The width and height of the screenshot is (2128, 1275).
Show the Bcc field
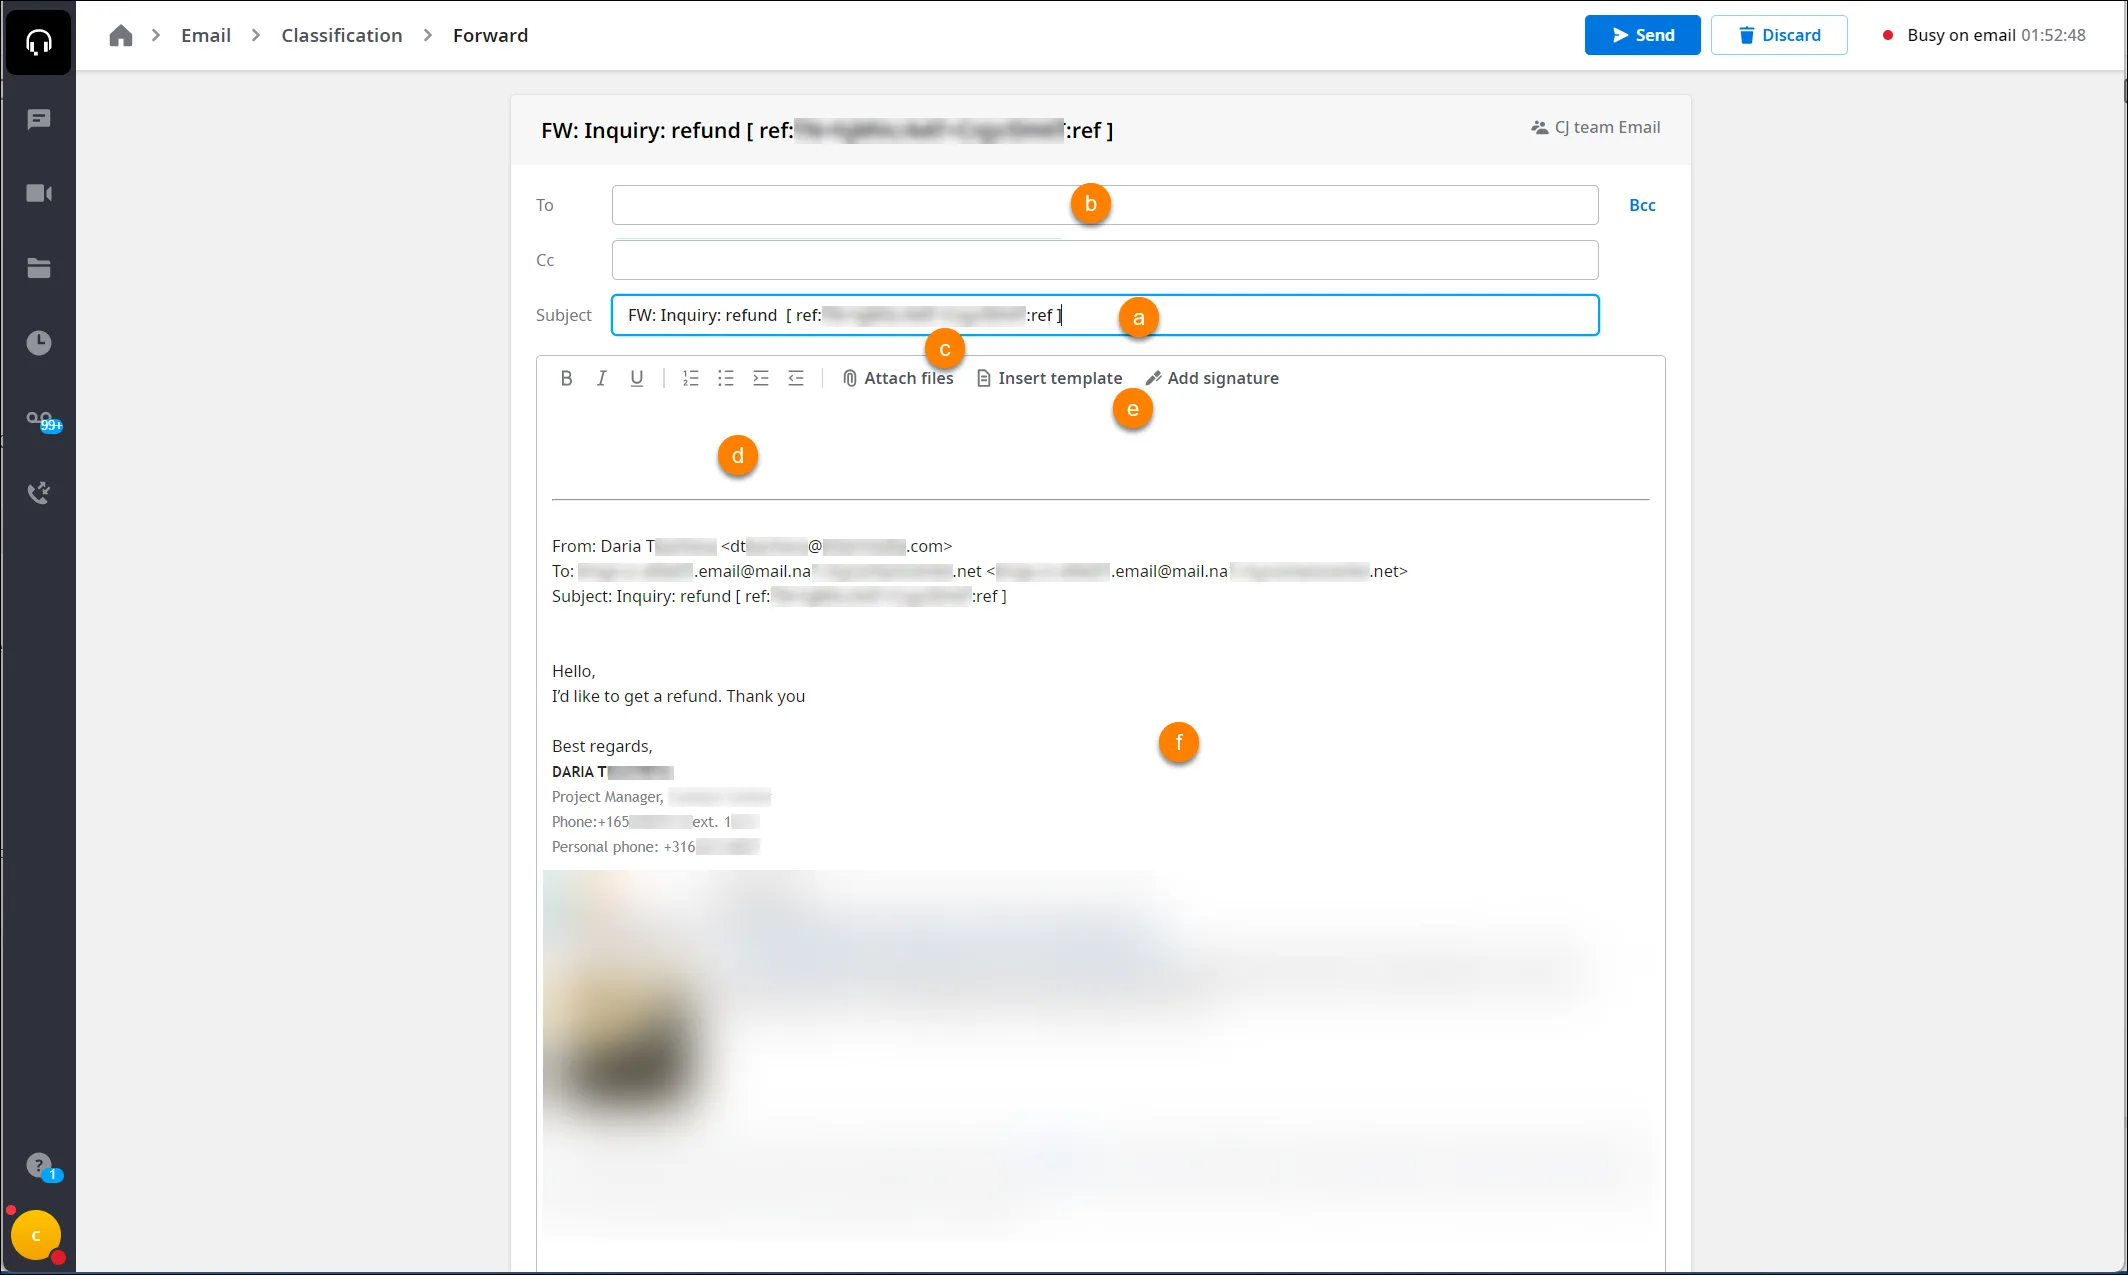coord(1642,205)
